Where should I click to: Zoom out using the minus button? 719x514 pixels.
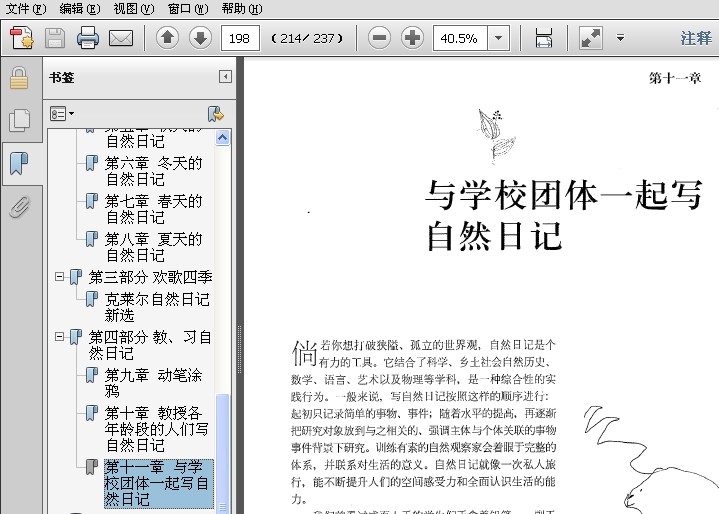coord(380,38)
